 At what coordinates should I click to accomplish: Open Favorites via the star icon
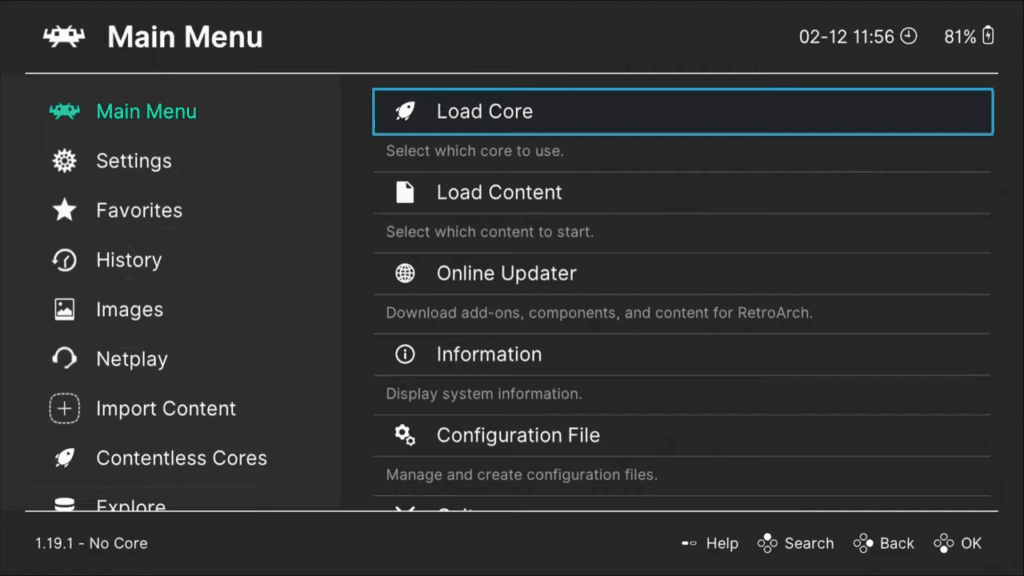[64, 210]
